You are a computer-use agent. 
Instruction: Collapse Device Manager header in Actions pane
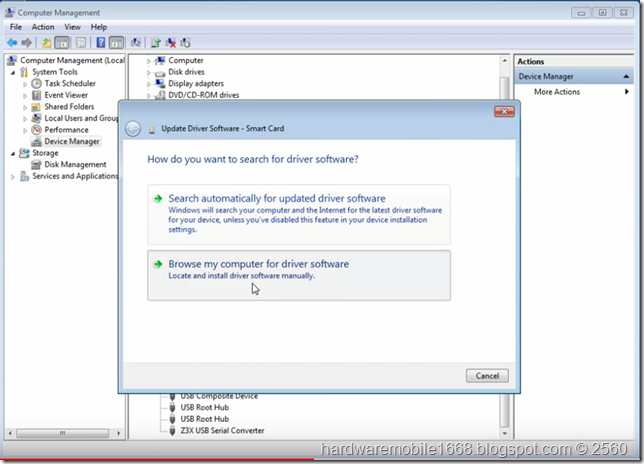[626, 76]
